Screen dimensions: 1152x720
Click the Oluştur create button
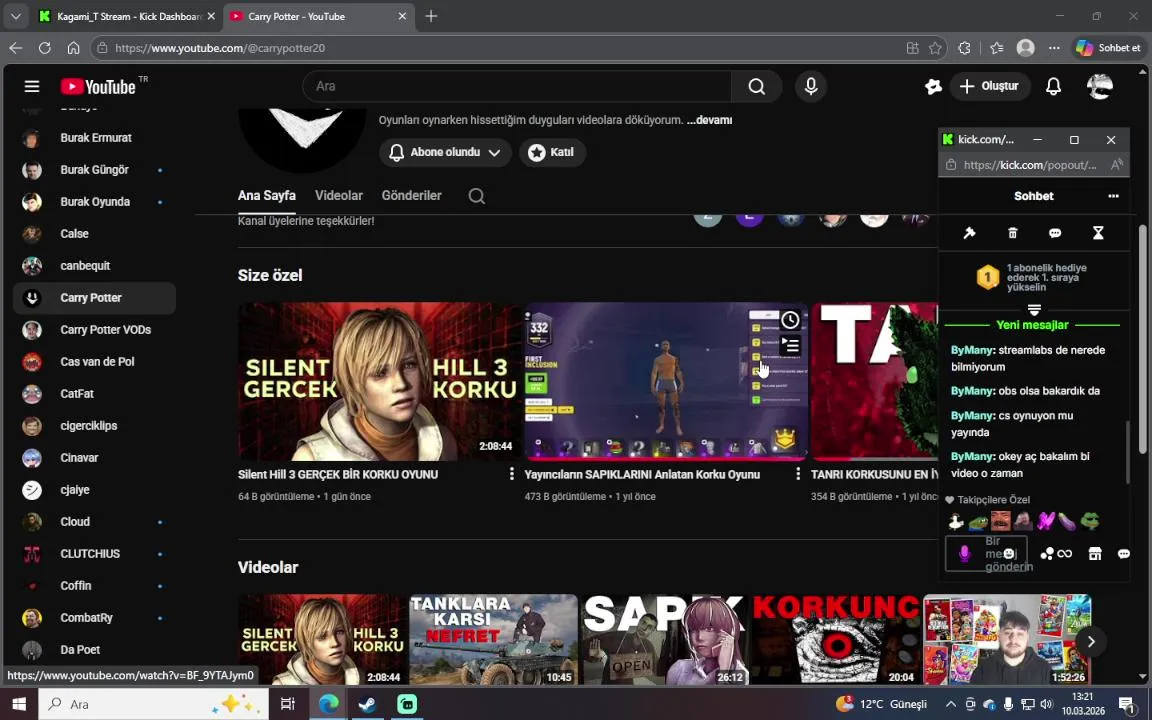click(x=990, y=87)
